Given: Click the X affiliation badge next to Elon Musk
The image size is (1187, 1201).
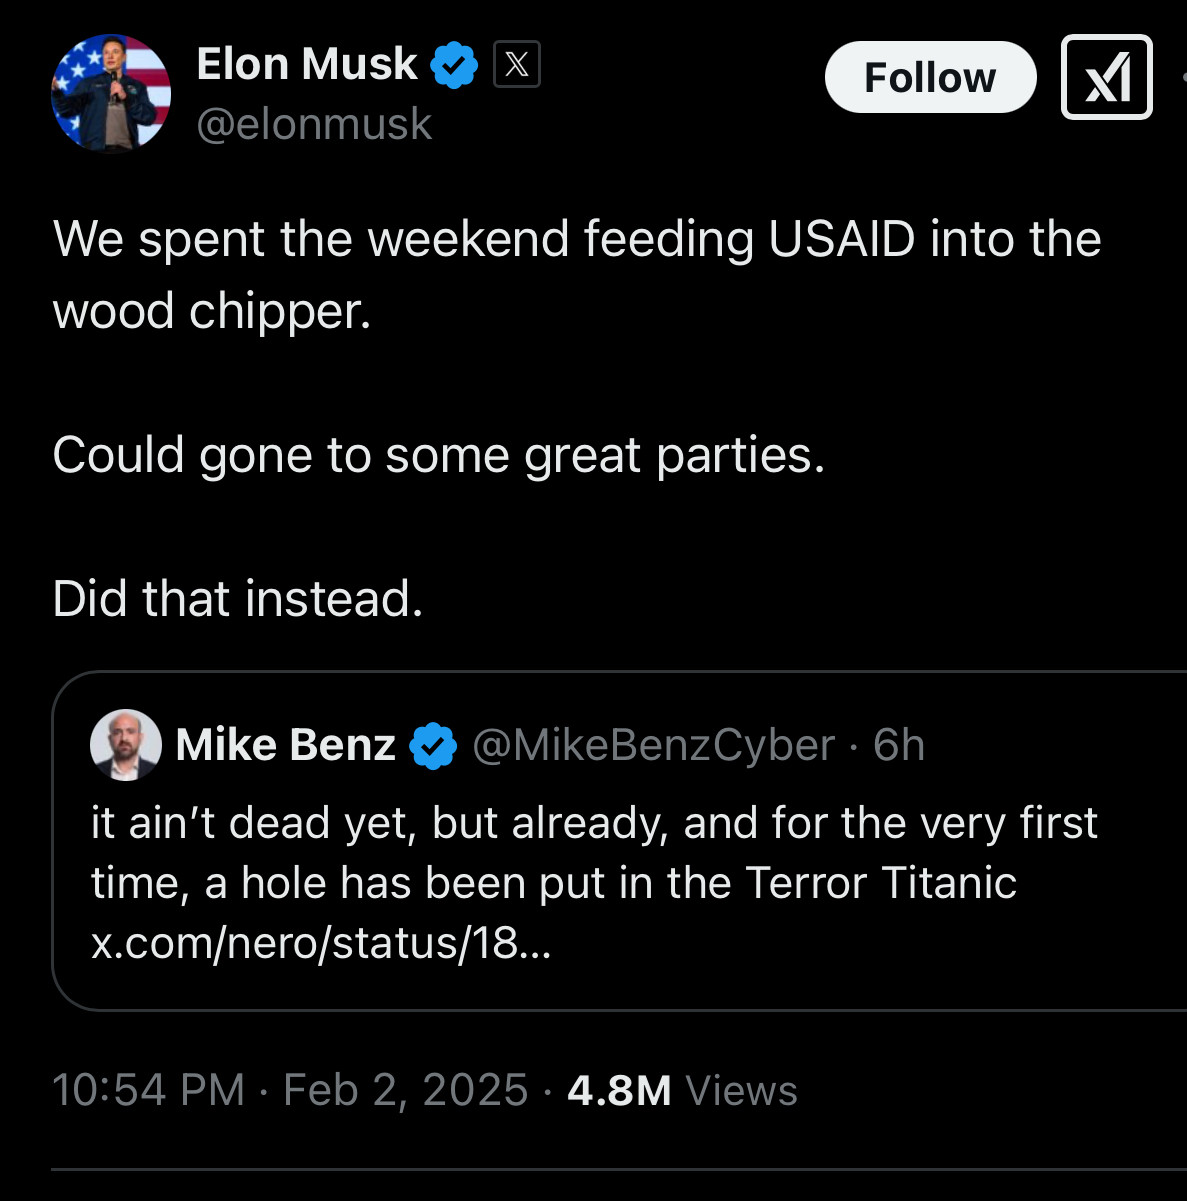Looking at the screenshot, I should [517, 64].
